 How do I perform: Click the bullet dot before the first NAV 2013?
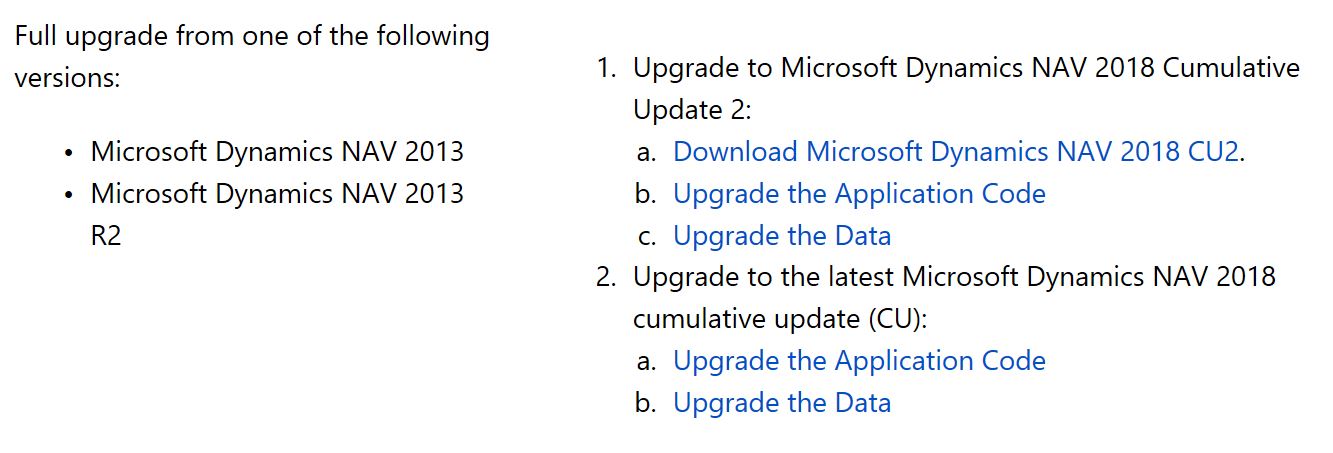(x=67, y=154)
